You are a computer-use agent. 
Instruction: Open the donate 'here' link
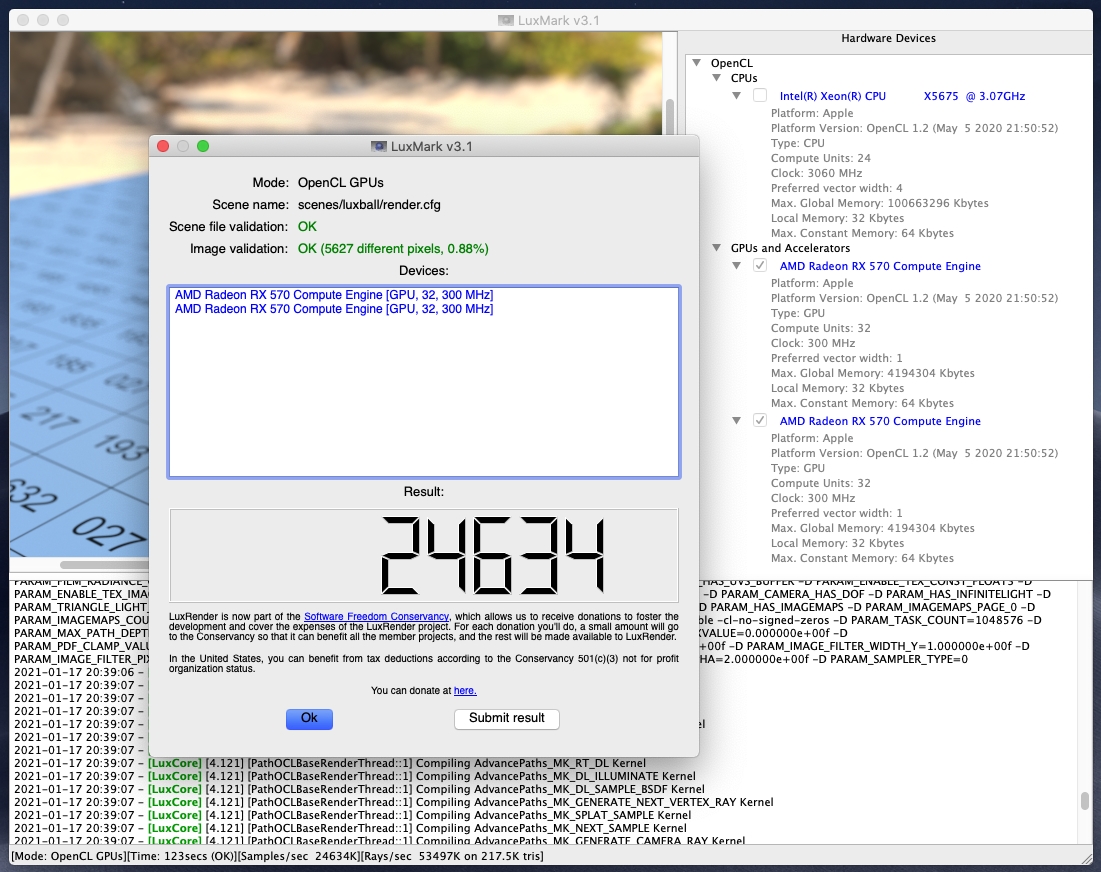465,691
